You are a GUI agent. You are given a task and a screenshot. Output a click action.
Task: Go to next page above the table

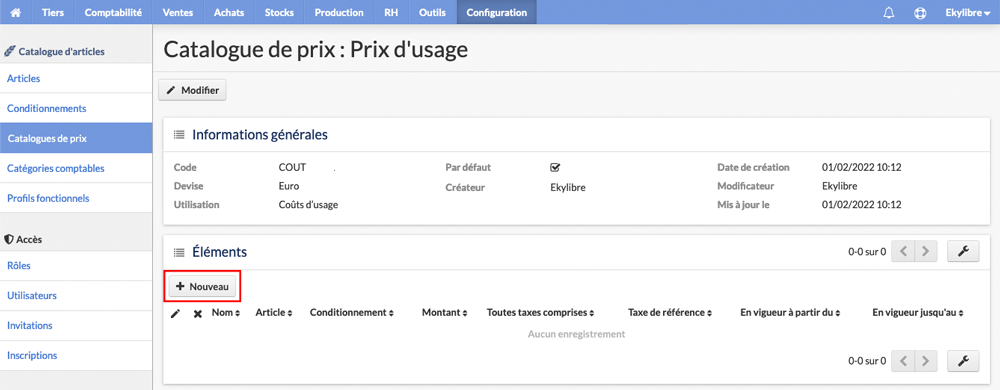pyautogui.click(x=926, y=252)
